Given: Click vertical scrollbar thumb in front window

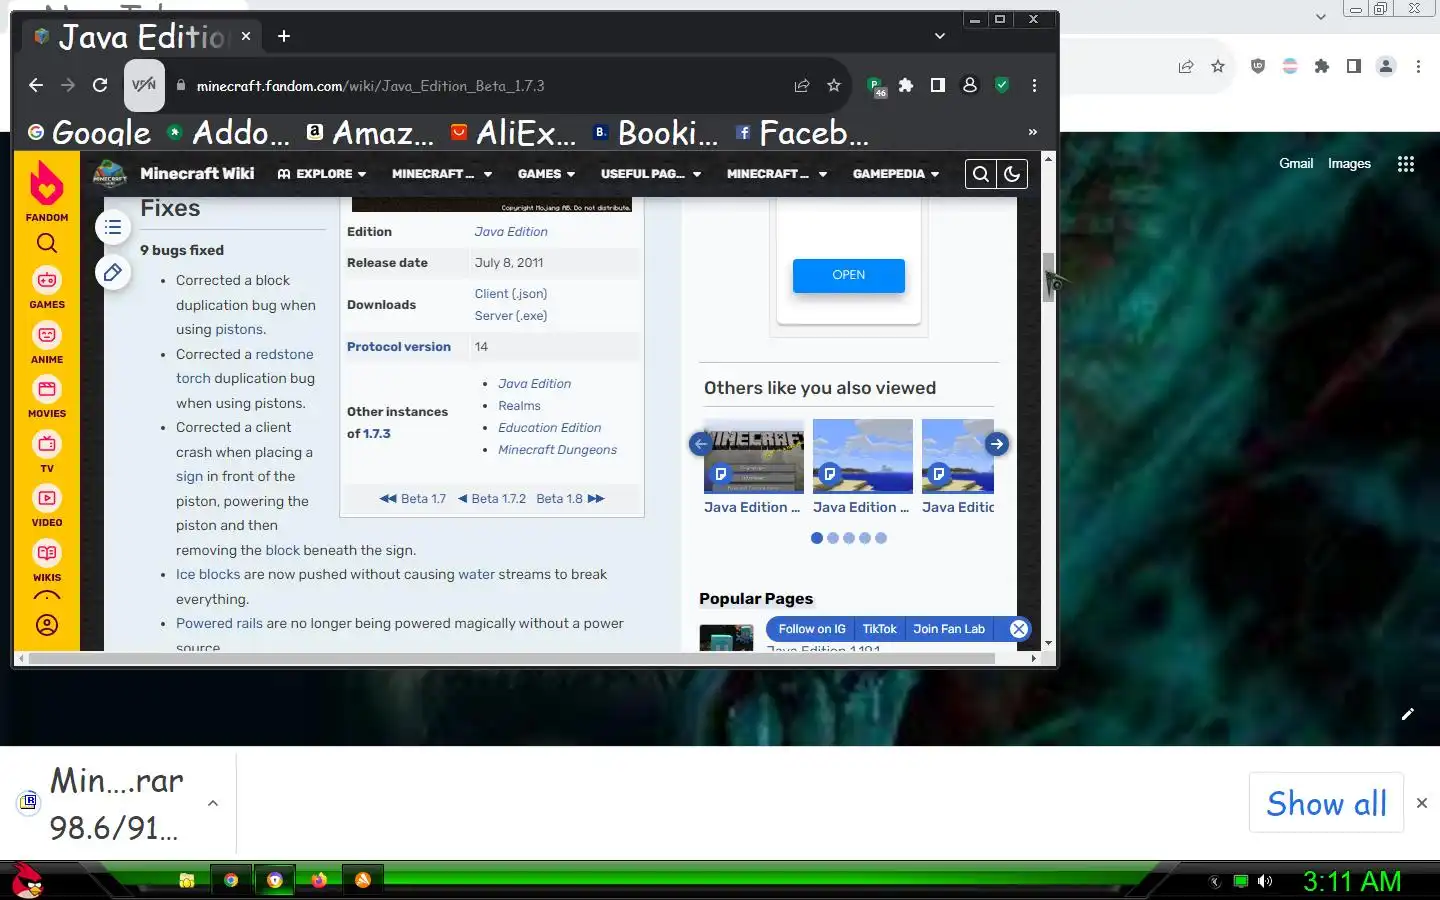Looking at the screenshot, I should pos(1048,277).
